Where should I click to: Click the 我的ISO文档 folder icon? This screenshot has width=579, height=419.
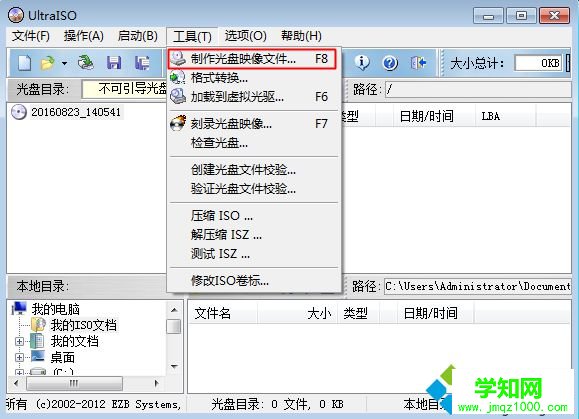click(x=38, y=324)
